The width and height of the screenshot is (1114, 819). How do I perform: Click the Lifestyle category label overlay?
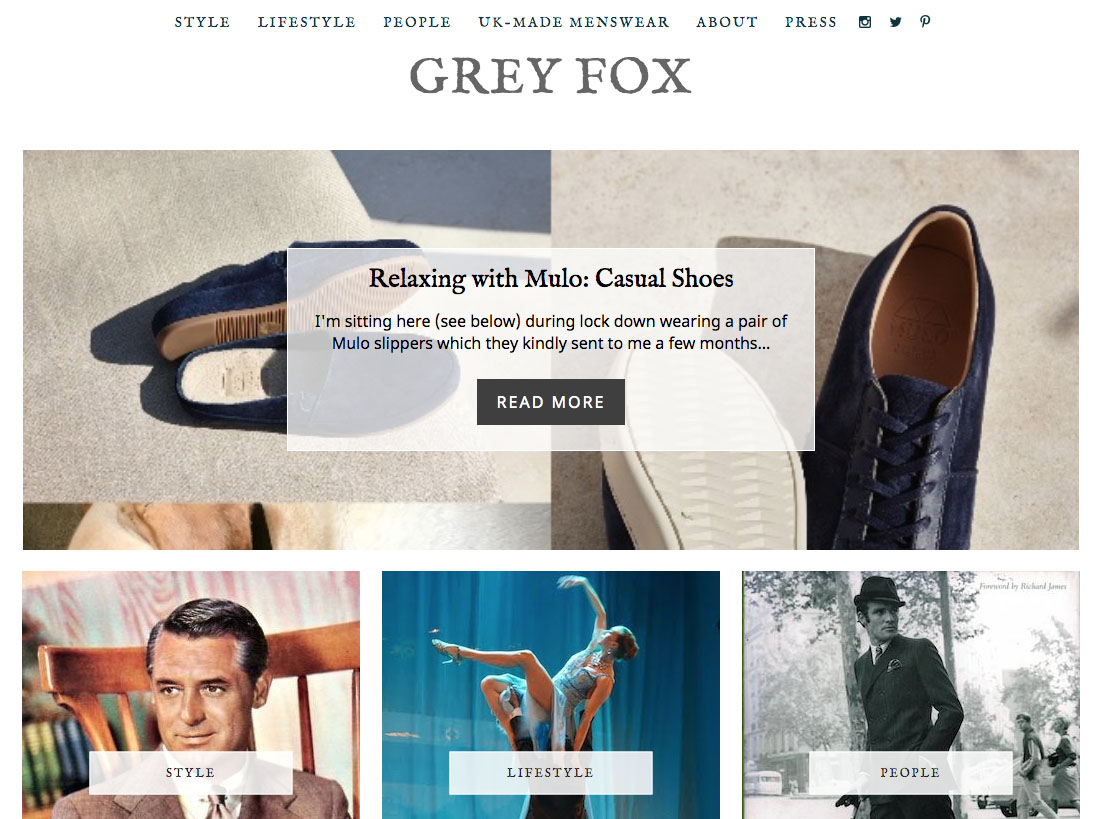[551, 773]
